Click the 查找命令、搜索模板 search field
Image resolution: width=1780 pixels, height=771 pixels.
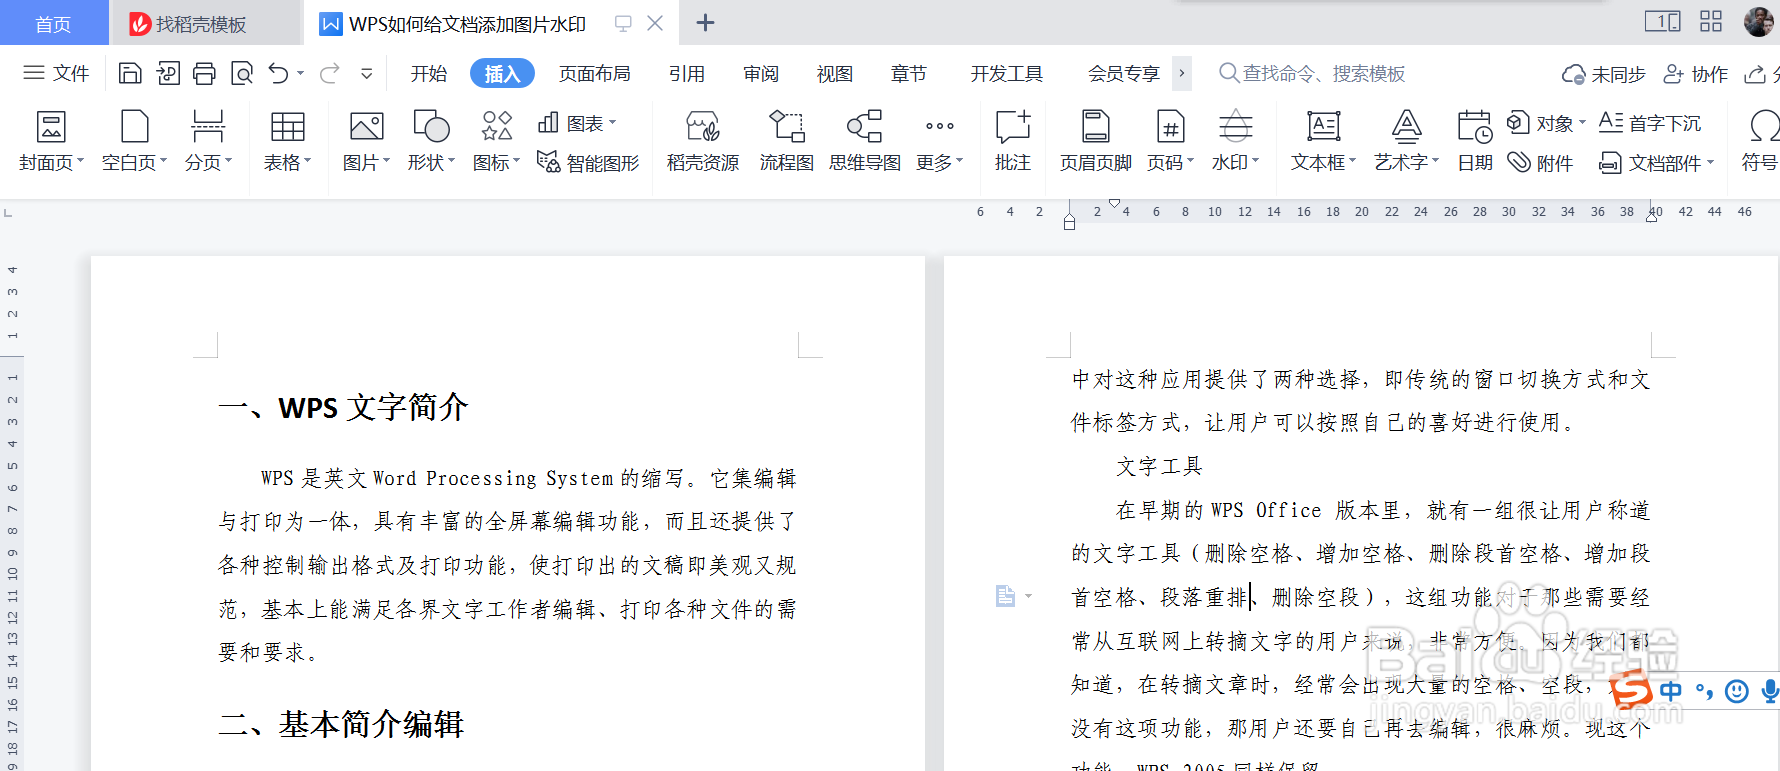pyautogui.click(x=1313, y=73)
